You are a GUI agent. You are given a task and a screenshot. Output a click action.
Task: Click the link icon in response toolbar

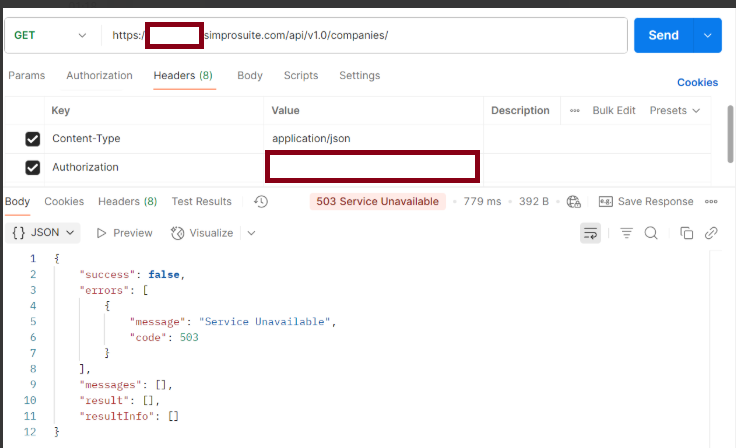coord(711,233)
